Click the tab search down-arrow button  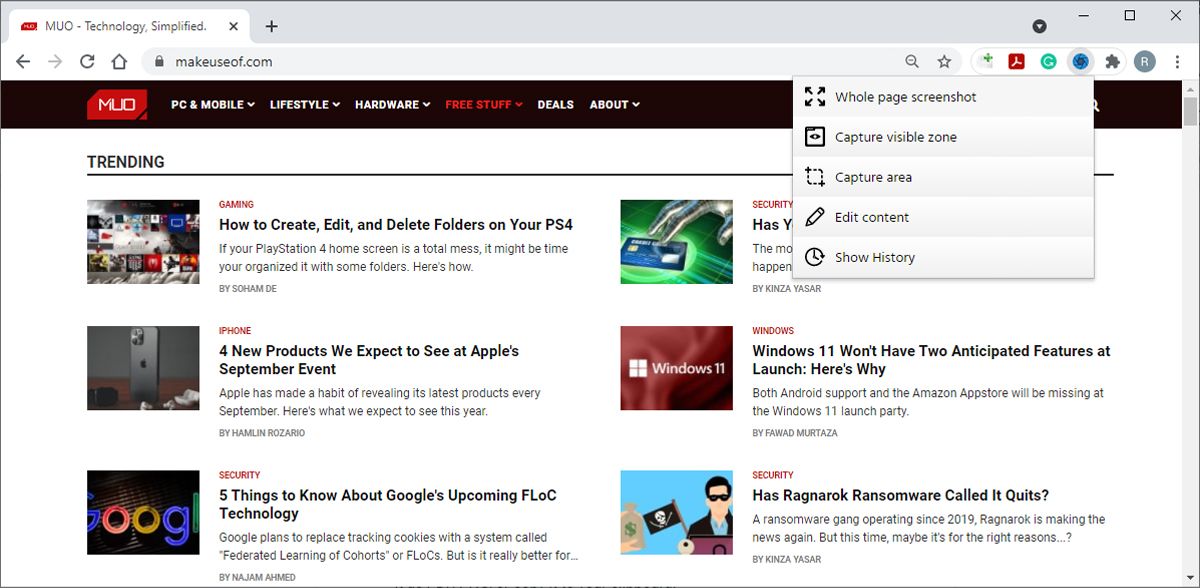1040,26
